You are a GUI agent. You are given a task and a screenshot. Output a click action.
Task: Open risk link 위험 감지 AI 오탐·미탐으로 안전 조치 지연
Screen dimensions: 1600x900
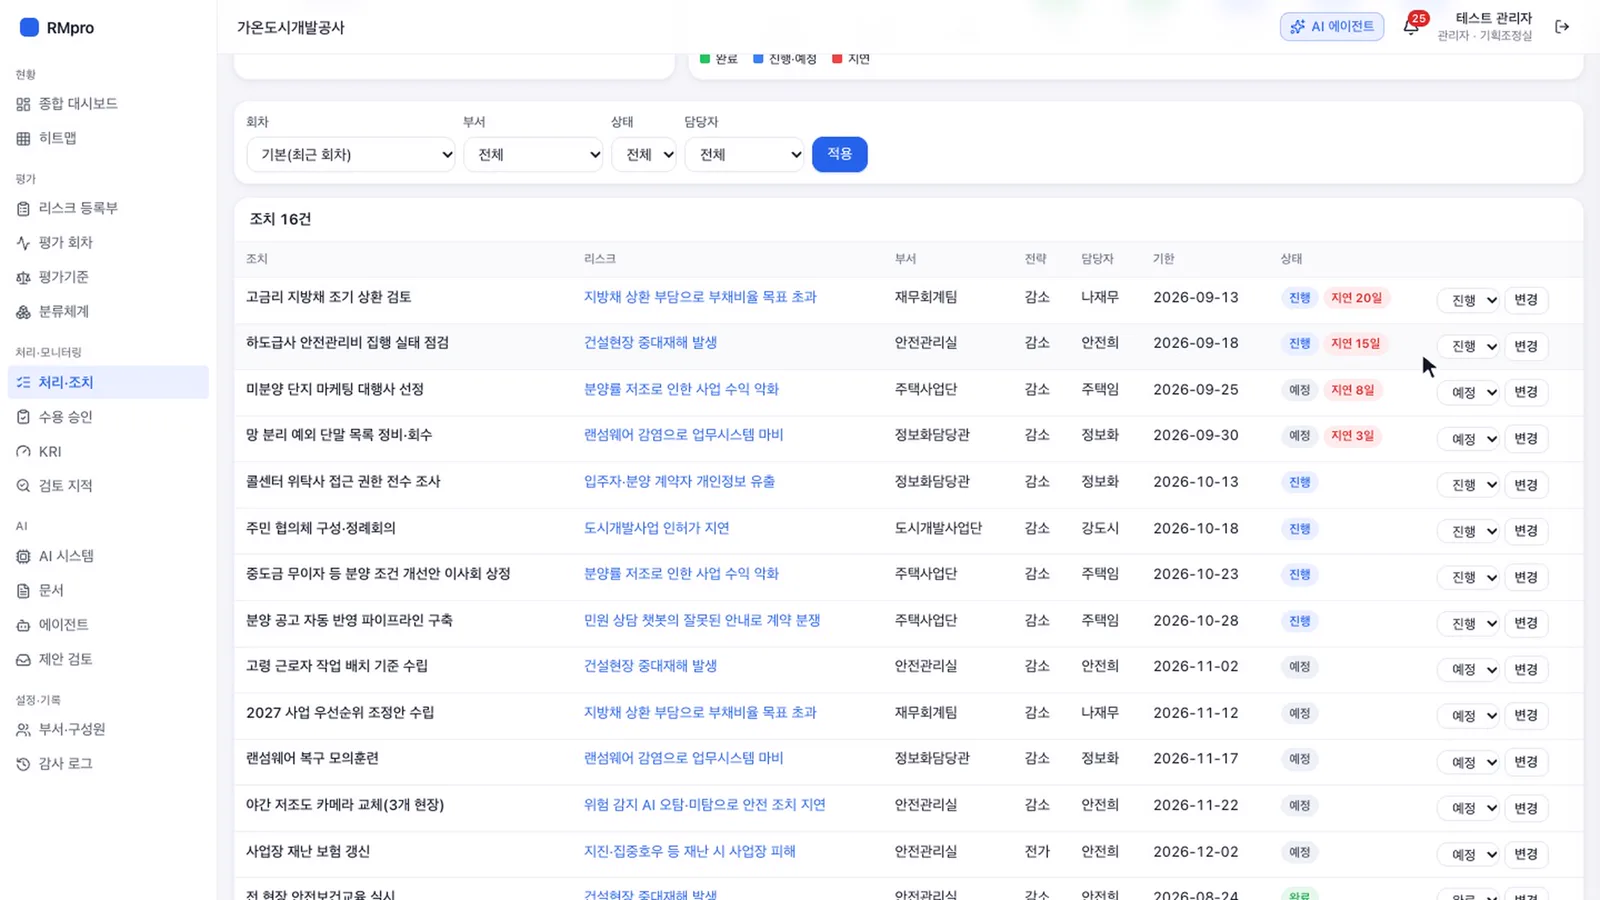[704, 805]
